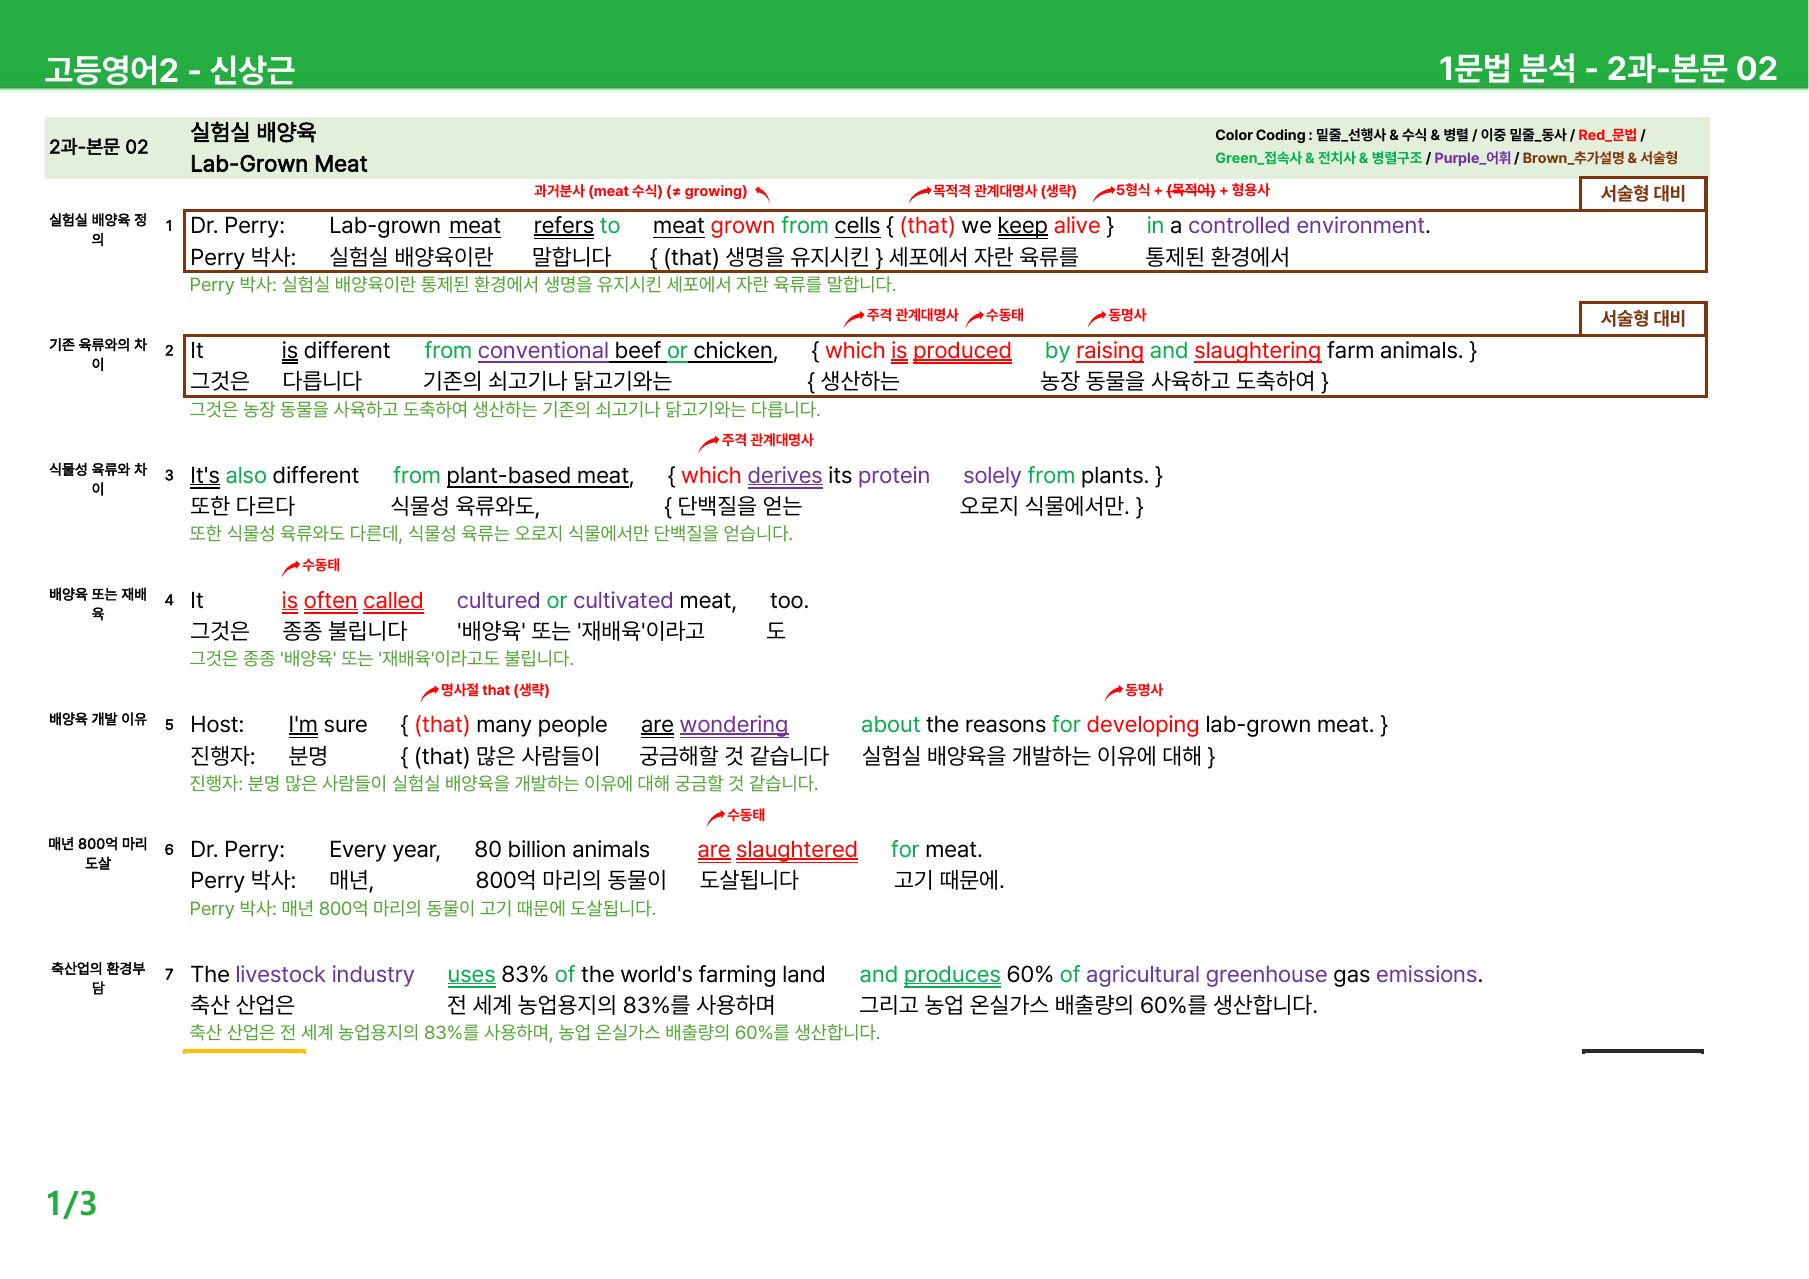Click the underlined word 'refers' in sentence 1
Image resolution: width=1809 pixels, height=1279 pixels.
563,226
